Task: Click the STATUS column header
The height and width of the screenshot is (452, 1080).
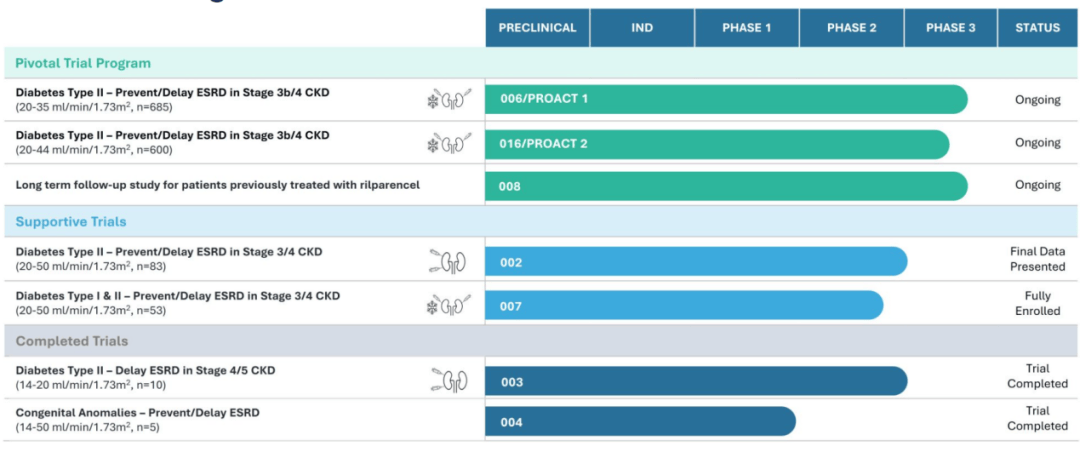Action: coord(1038,28)
